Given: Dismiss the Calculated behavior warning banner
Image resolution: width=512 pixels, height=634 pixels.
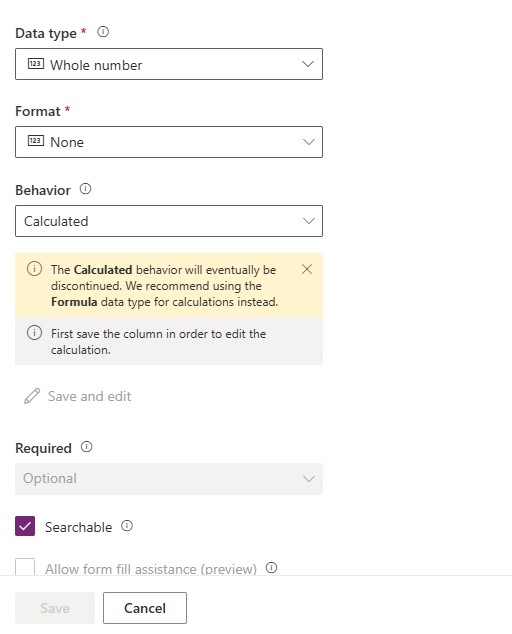Looking at the screenshot, I should 307,269.
